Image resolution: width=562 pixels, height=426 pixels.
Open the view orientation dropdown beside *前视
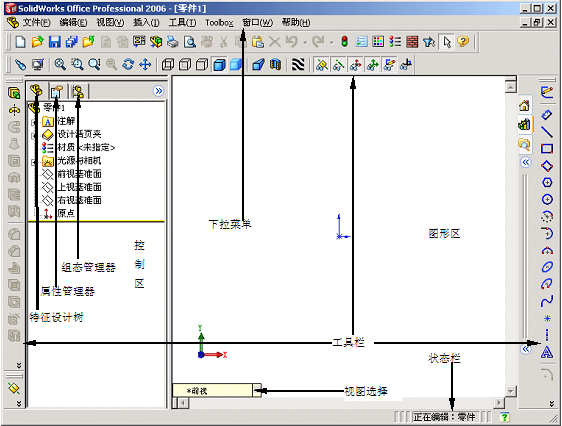pyautogui.click(x=257, y=390)
